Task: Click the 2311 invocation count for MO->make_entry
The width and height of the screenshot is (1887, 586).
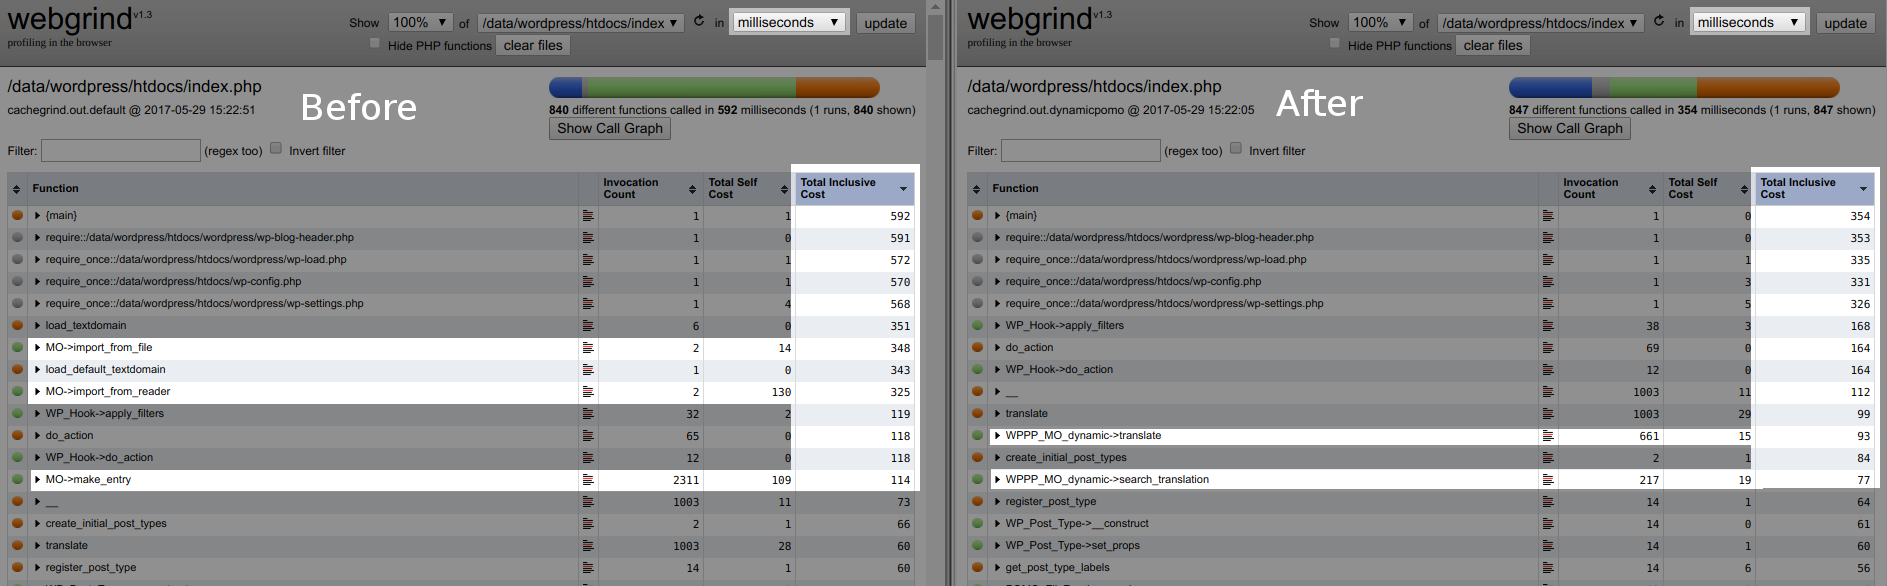Action: tap(686, 480)
